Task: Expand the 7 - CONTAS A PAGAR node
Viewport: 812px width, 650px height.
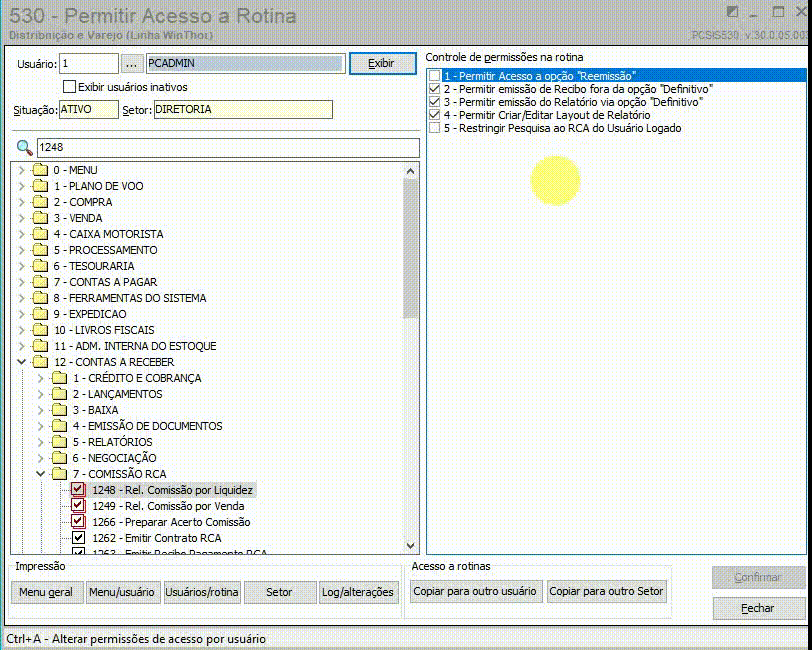Action: [22, 282]
